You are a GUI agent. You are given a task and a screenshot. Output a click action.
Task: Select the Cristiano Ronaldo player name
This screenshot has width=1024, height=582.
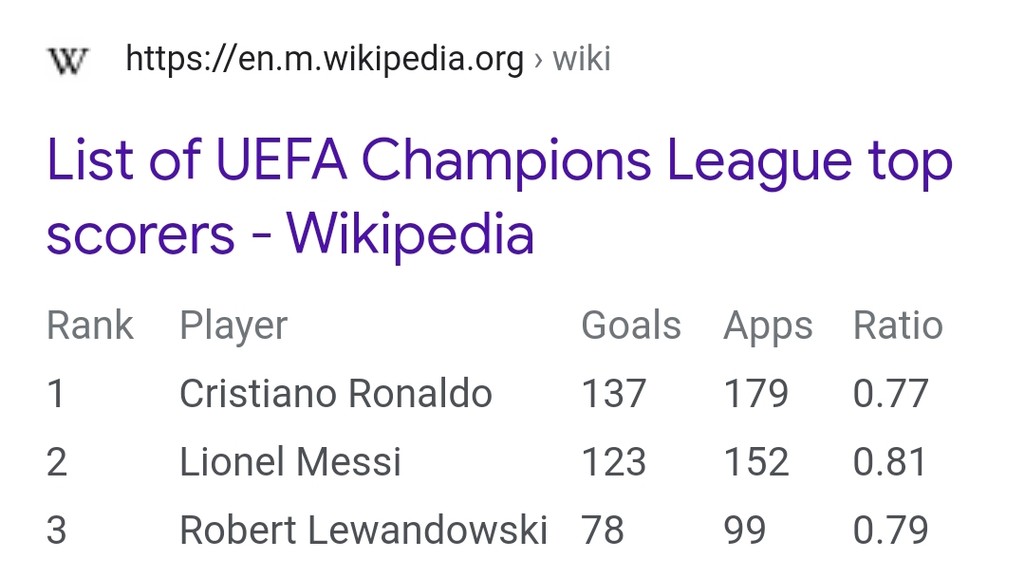click(335, 394)
